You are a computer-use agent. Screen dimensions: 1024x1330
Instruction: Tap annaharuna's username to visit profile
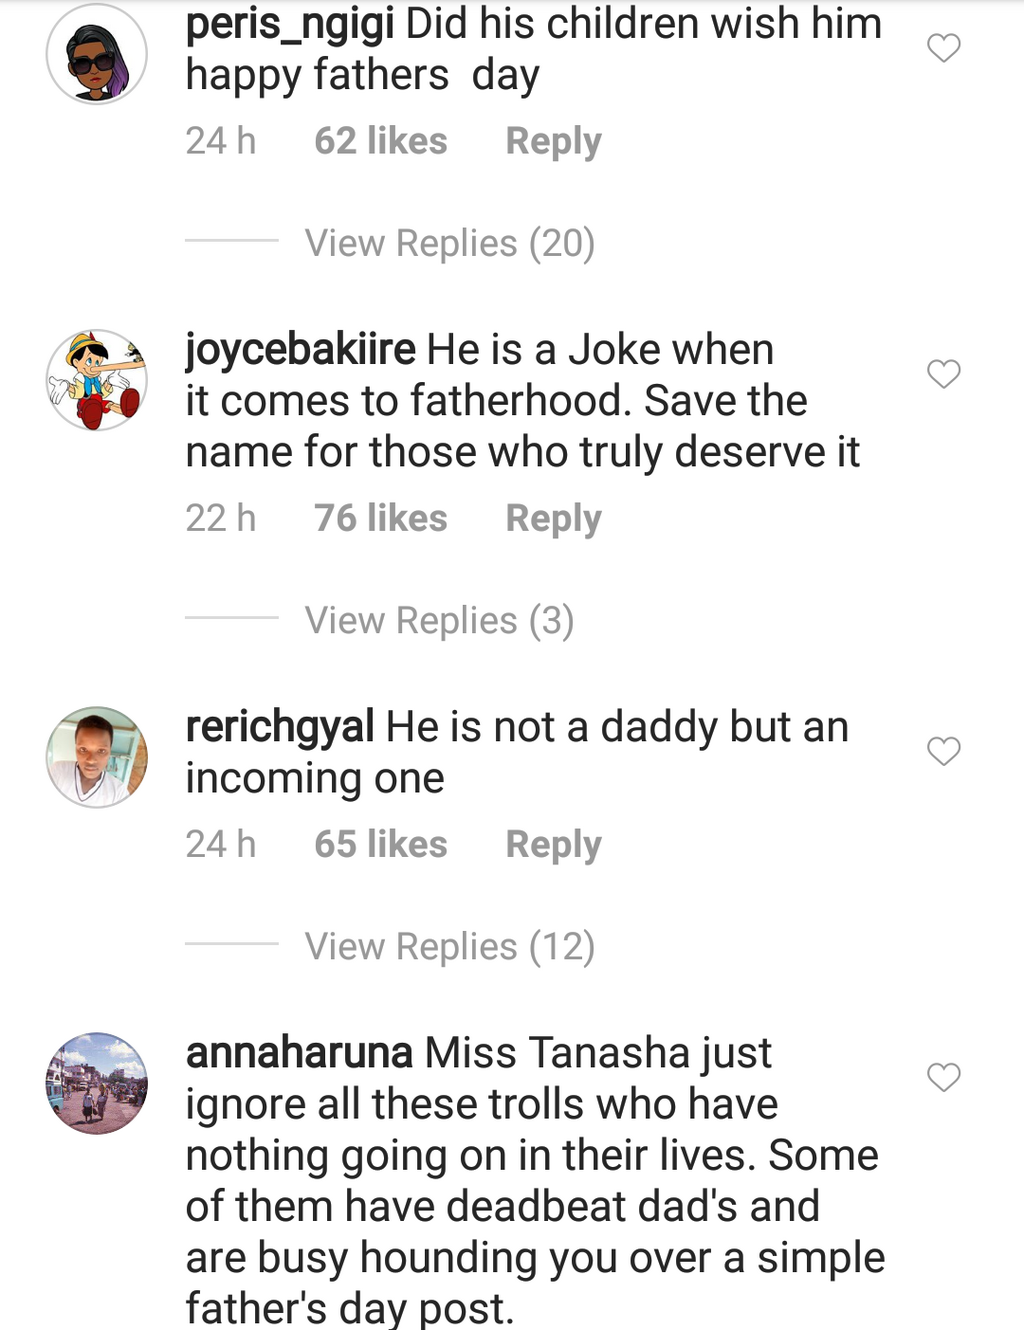tap(298, 1053)
